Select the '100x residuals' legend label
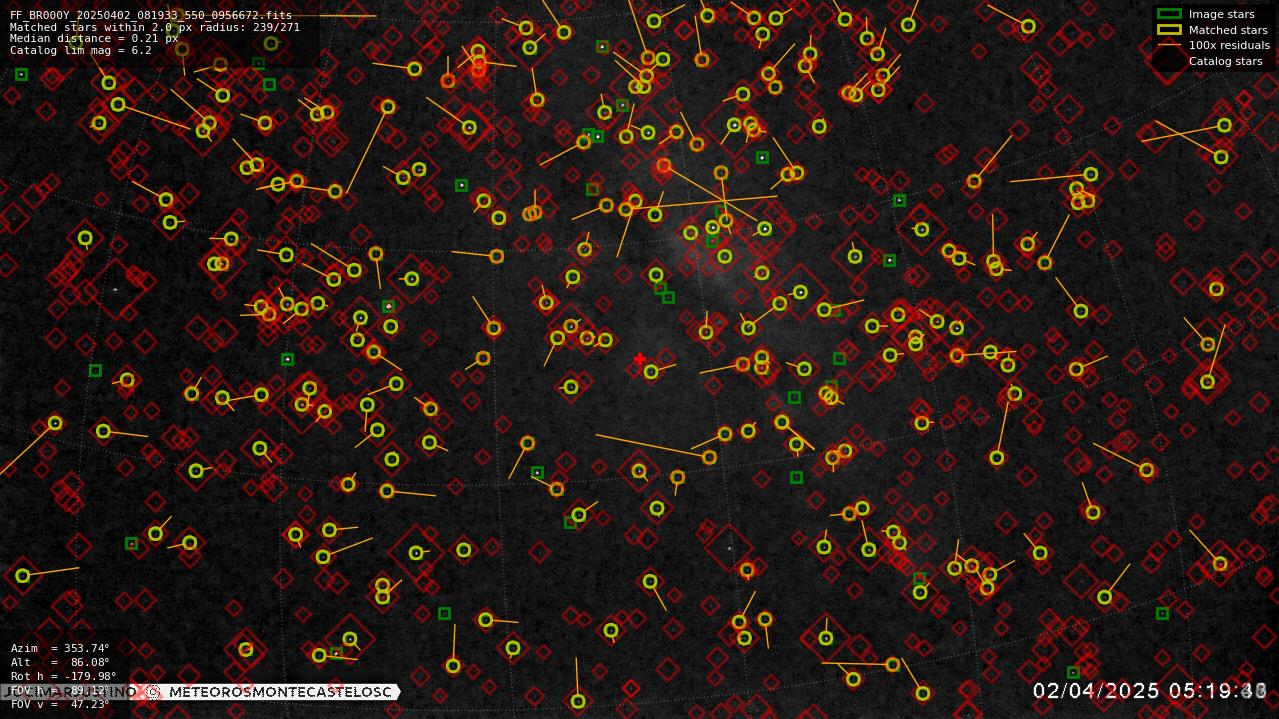 1229,45
